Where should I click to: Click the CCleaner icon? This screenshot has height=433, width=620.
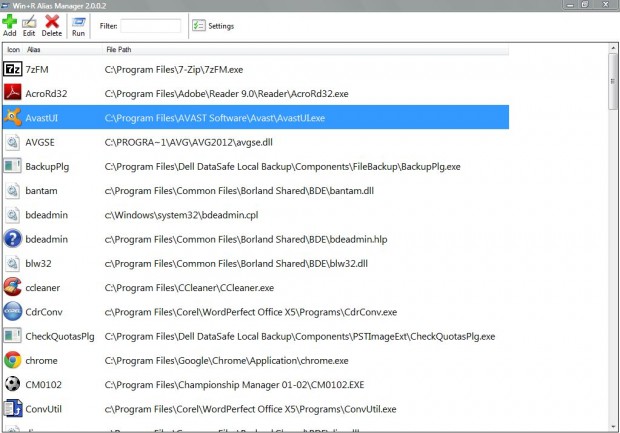click(x=12, y=287)
